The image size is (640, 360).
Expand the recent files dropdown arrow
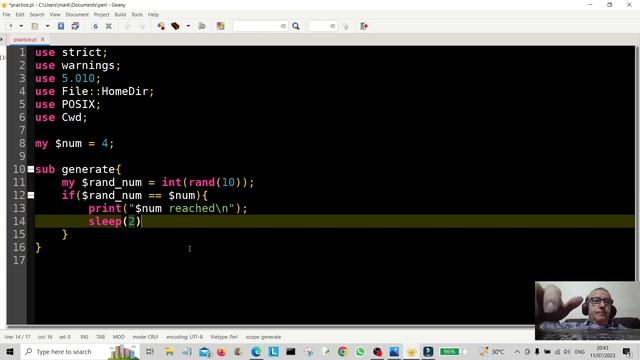click(47, 26)
